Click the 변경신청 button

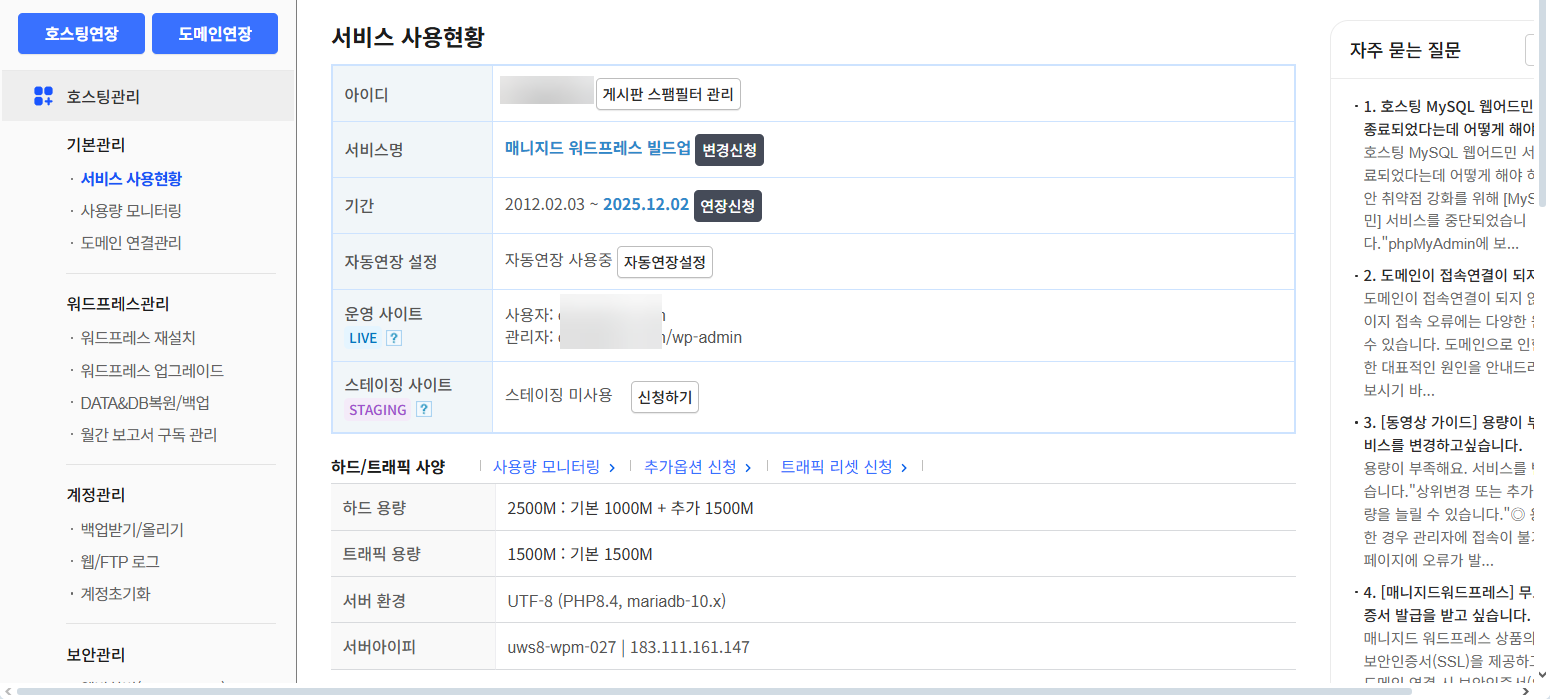click(x=730, y=150)
